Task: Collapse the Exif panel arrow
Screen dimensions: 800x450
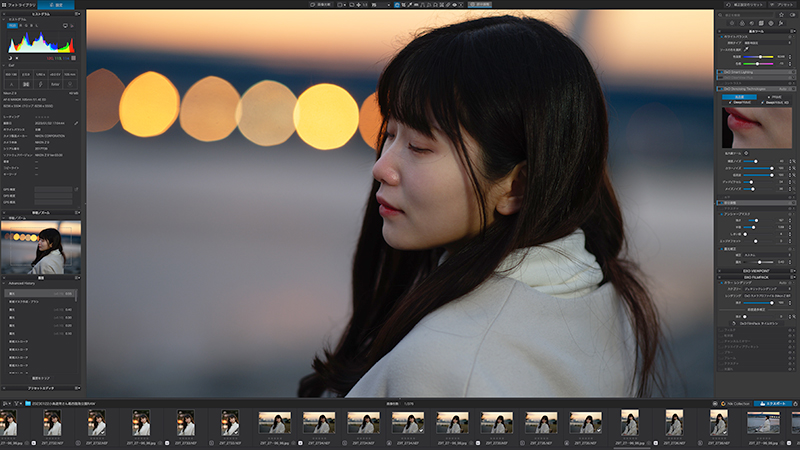Action: click(4, 65)
